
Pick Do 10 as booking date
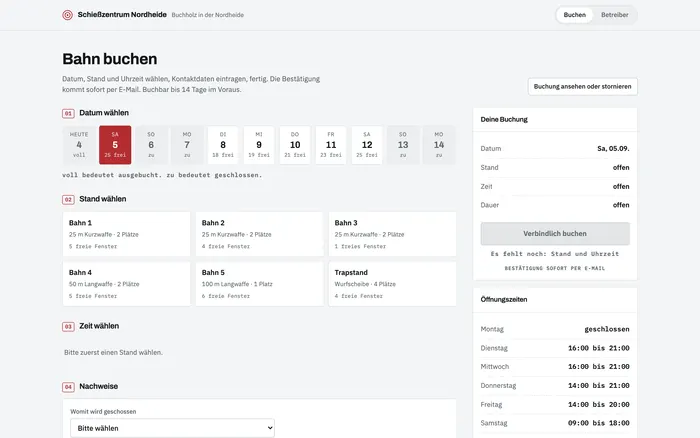(295, 145)
